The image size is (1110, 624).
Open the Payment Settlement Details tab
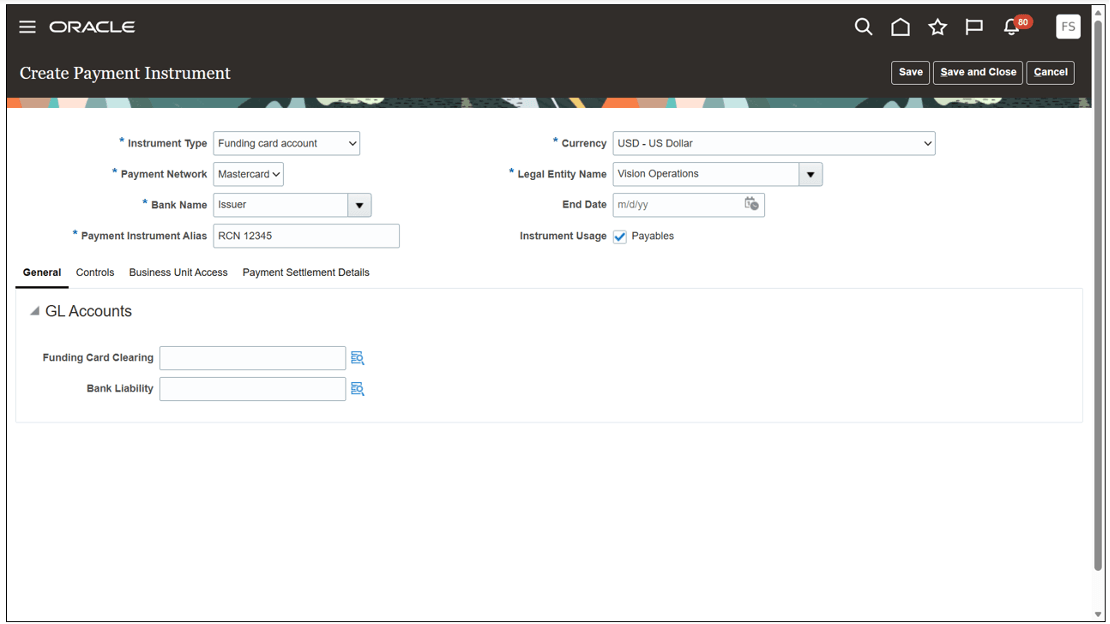[306, 273]
